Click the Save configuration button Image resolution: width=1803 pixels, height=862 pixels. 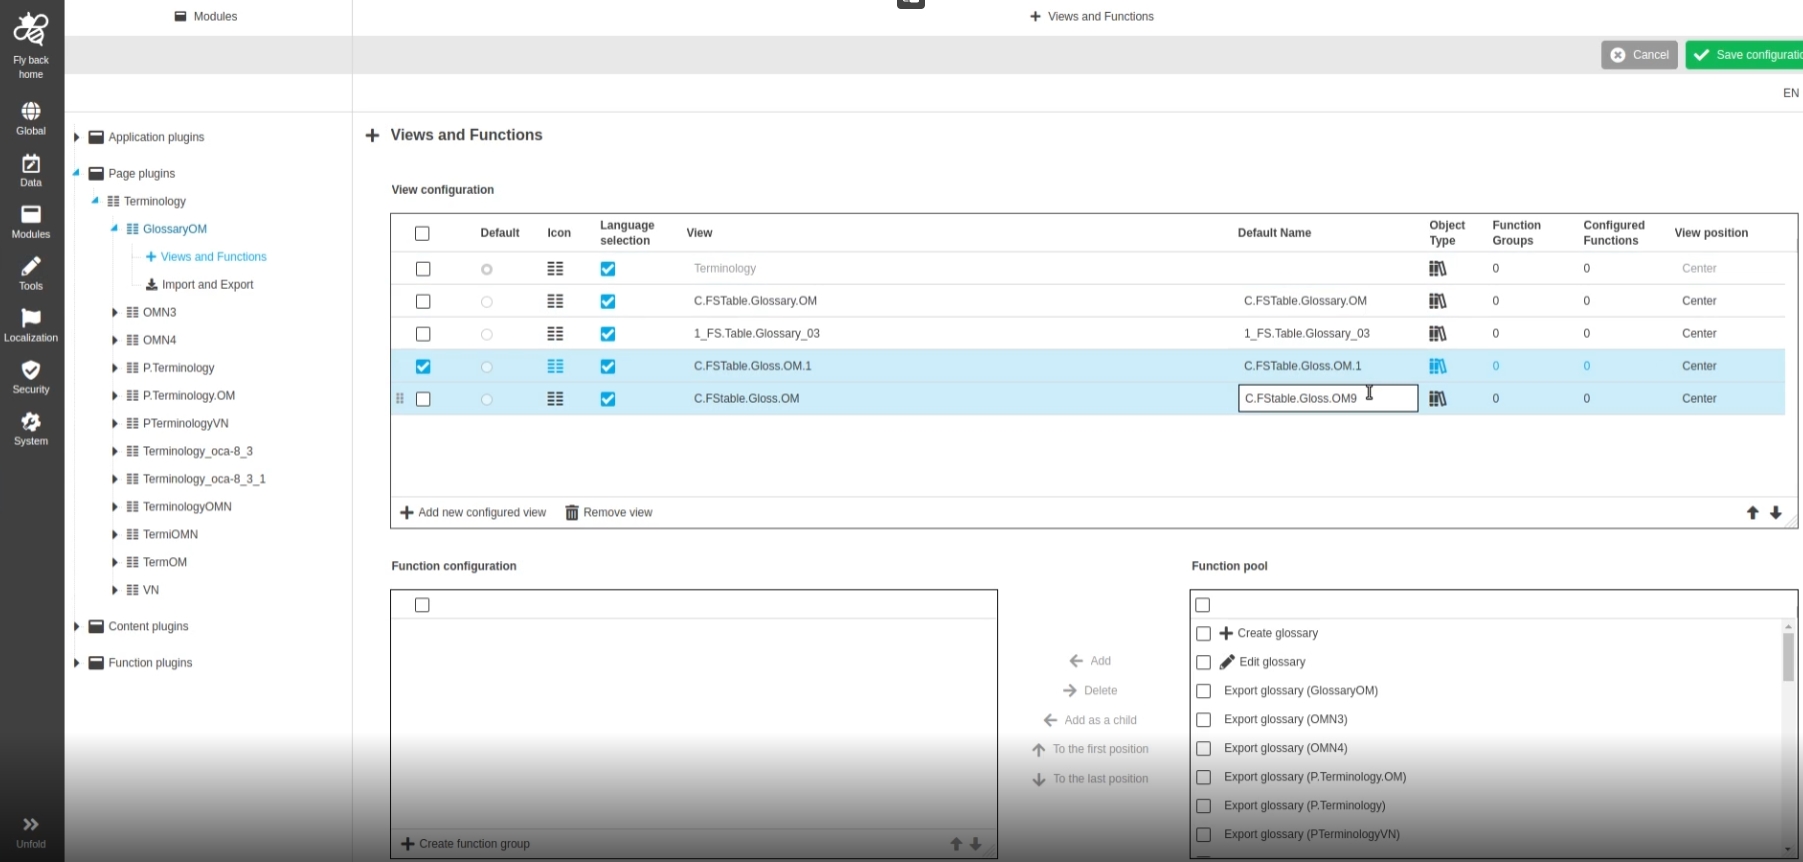tap(1745, 55)
